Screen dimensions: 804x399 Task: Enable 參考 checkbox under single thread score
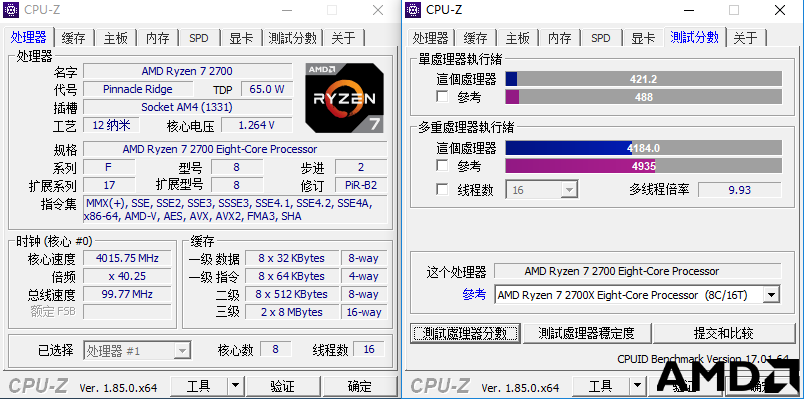[442, 96]
